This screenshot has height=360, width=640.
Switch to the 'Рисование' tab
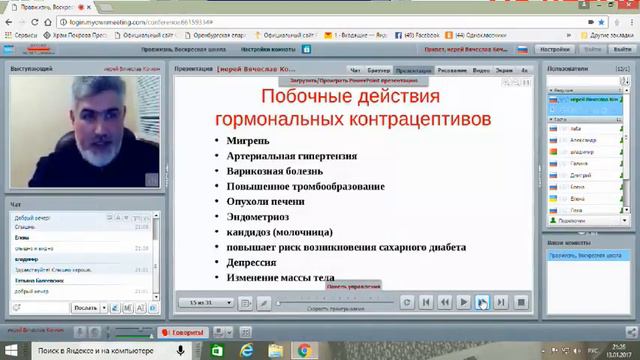point(452,70)
